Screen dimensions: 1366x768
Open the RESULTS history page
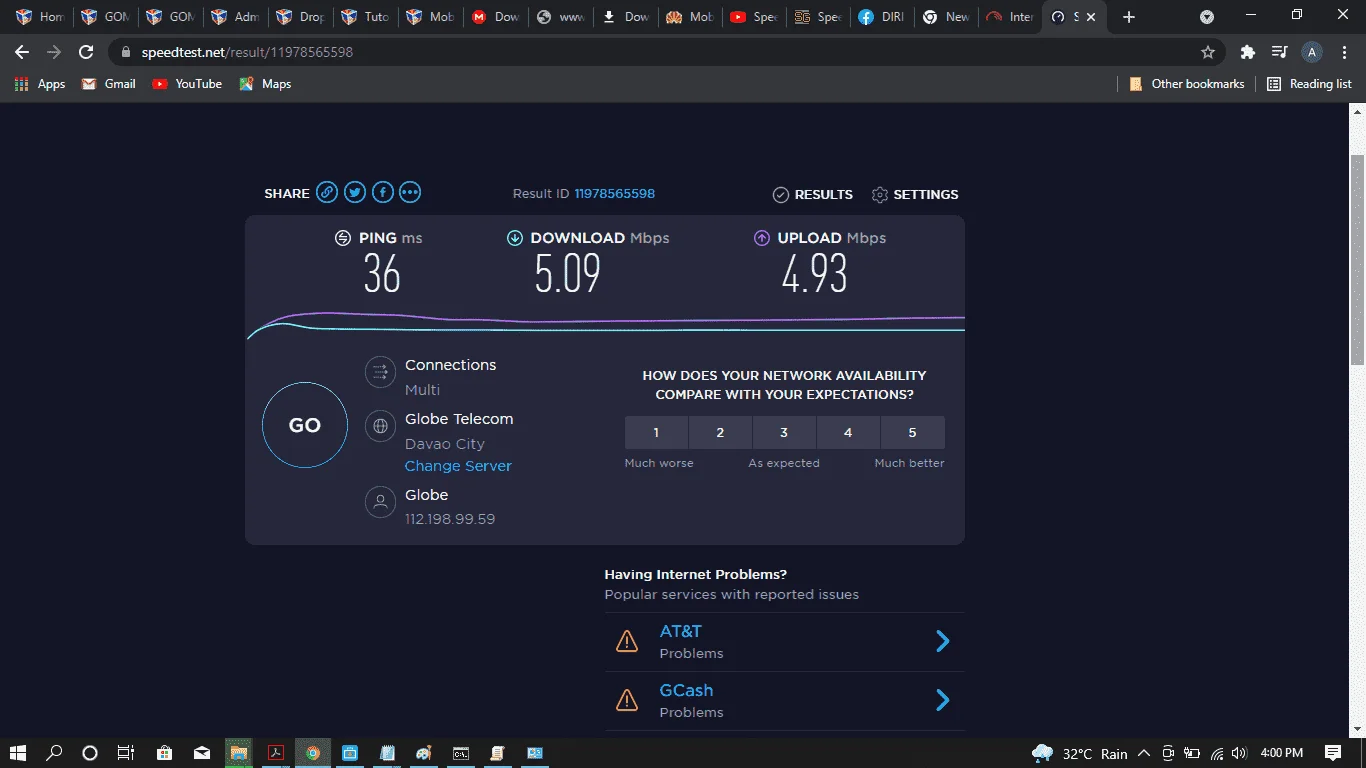tap(813, 194)
